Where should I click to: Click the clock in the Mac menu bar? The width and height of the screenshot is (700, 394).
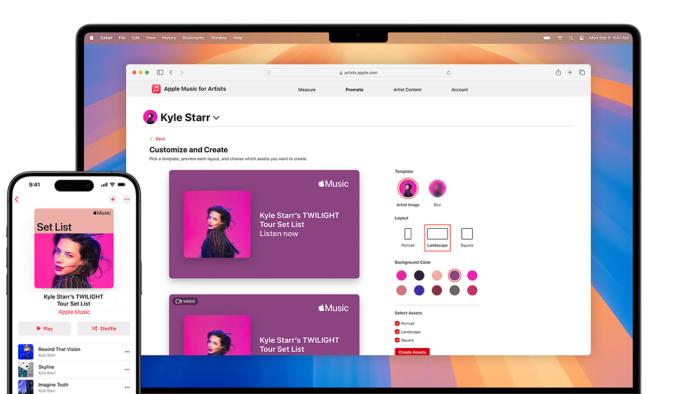point(609,38)
